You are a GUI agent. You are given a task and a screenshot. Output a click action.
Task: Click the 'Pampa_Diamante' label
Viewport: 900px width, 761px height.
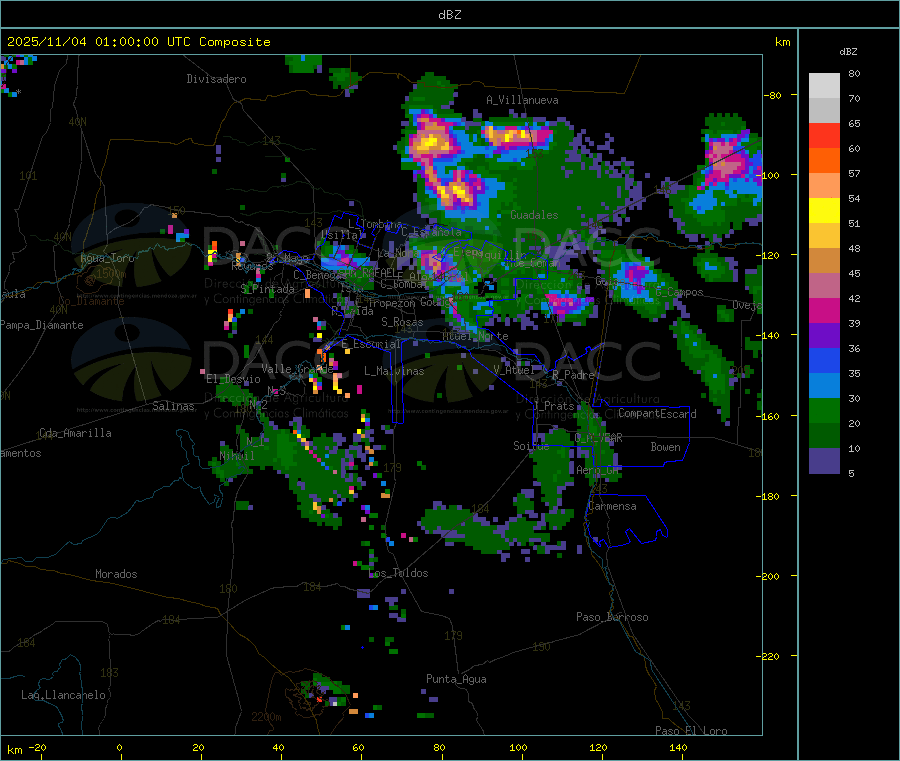[x=42, y=325]
